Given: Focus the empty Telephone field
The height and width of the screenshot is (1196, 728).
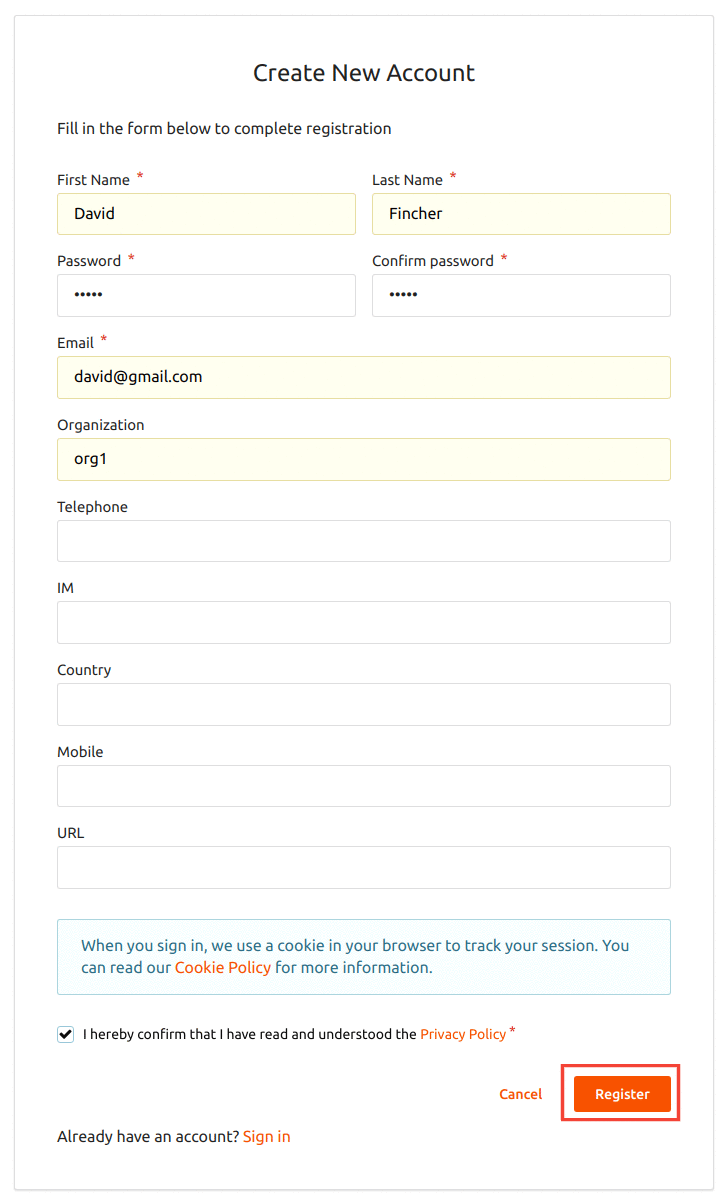Looking at the screenshot, I should [x=364, y=541].
